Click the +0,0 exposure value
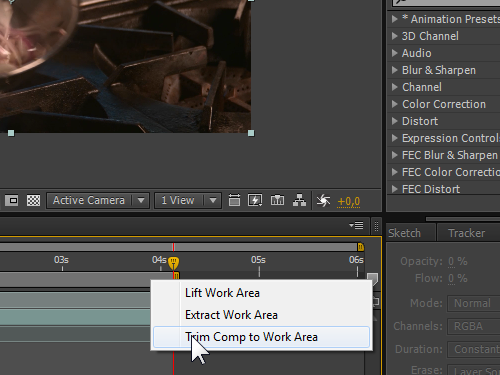This screenshot has height=375, width=500. [x=349, y=201]
